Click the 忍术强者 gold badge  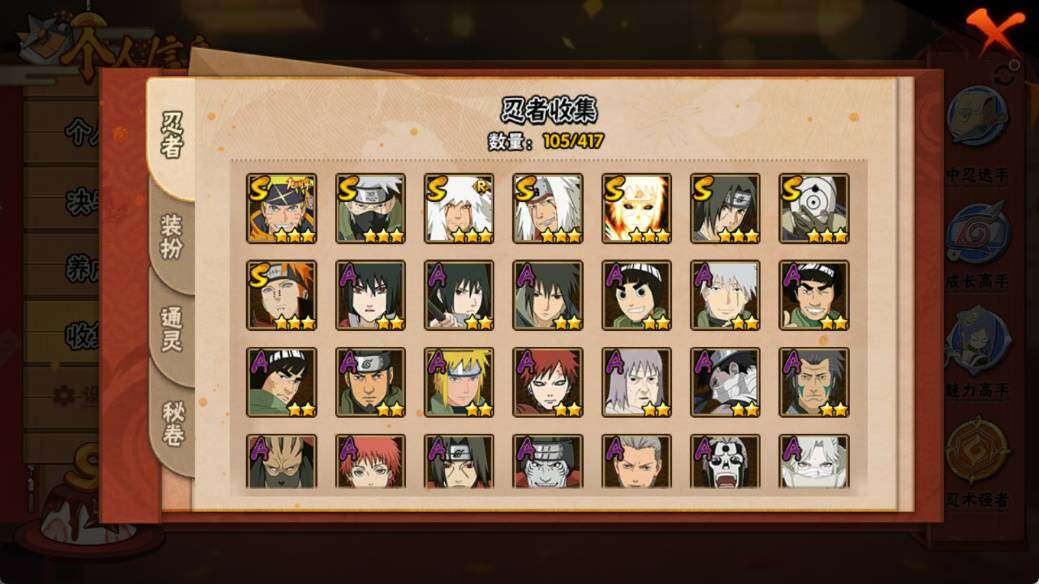click(977, 462)
